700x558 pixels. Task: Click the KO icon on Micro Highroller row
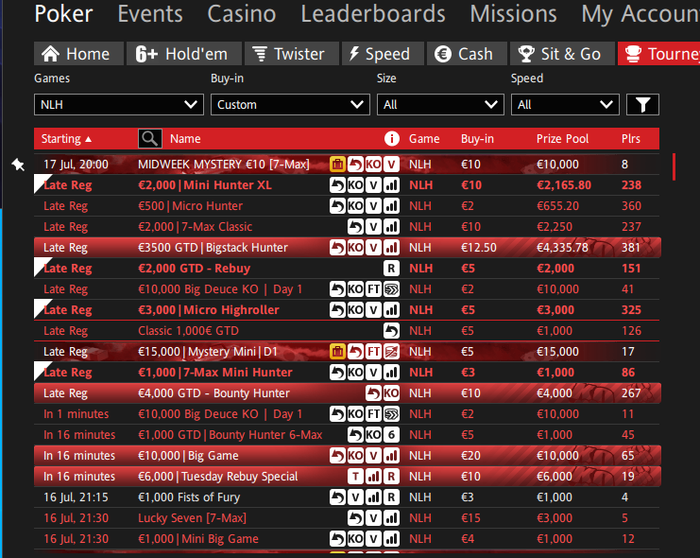point(355,310)
